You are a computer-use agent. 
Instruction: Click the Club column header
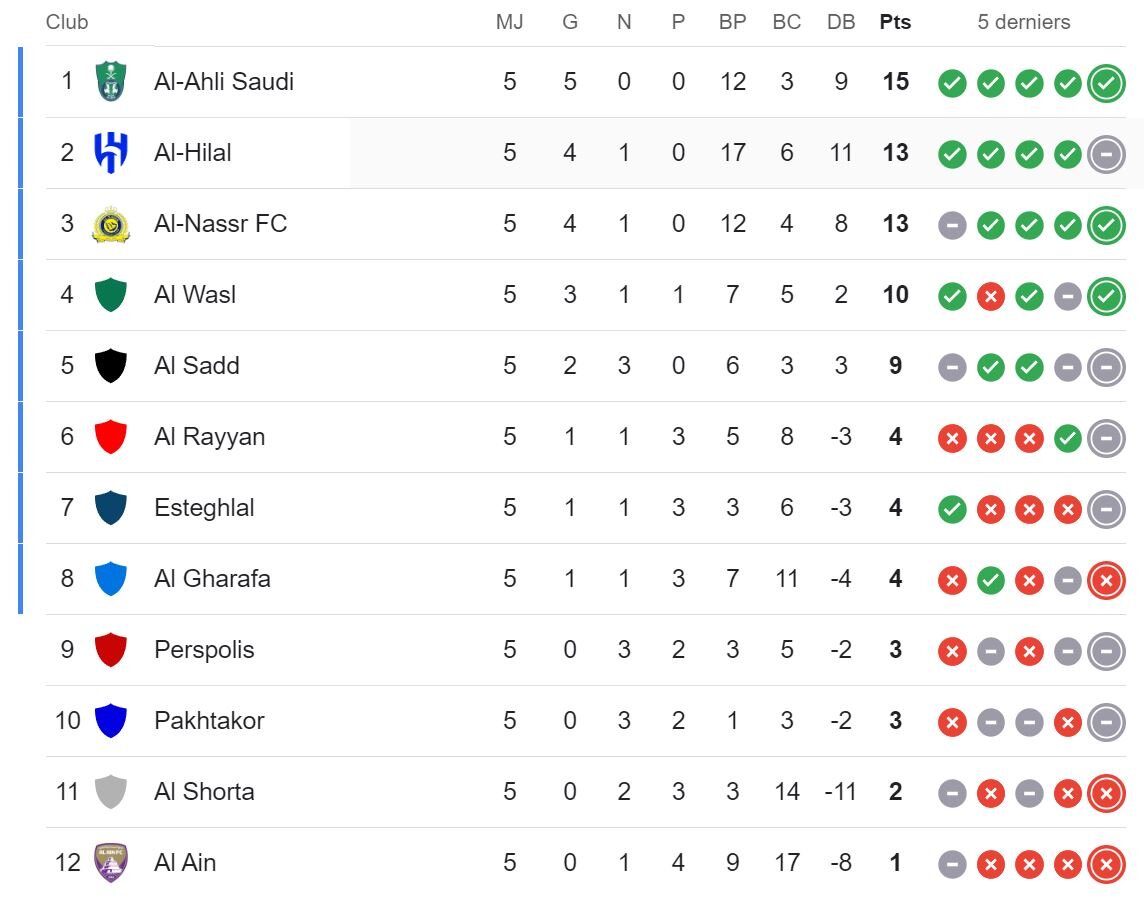[67, 22]
